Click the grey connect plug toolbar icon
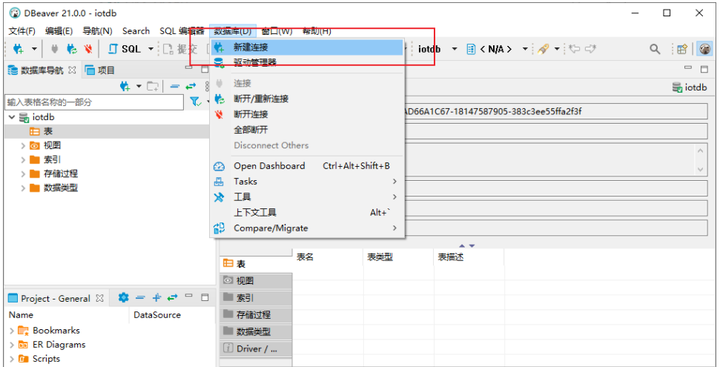Viewport: 720px width, 367px height. 55,49
